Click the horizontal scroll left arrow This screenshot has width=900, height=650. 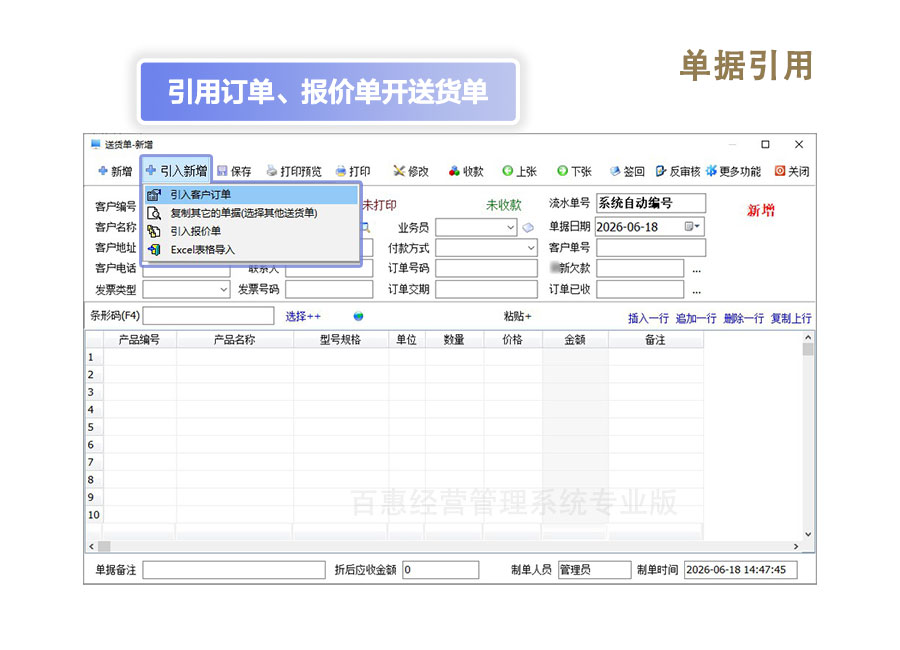[x=91, y=547]
